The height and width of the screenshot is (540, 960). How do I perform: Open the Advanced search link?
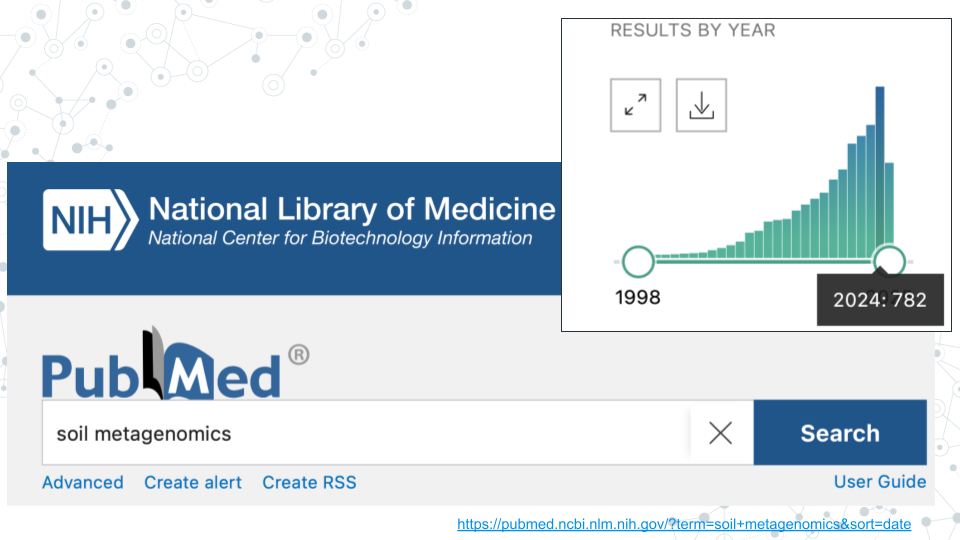(x=83, y=483)
